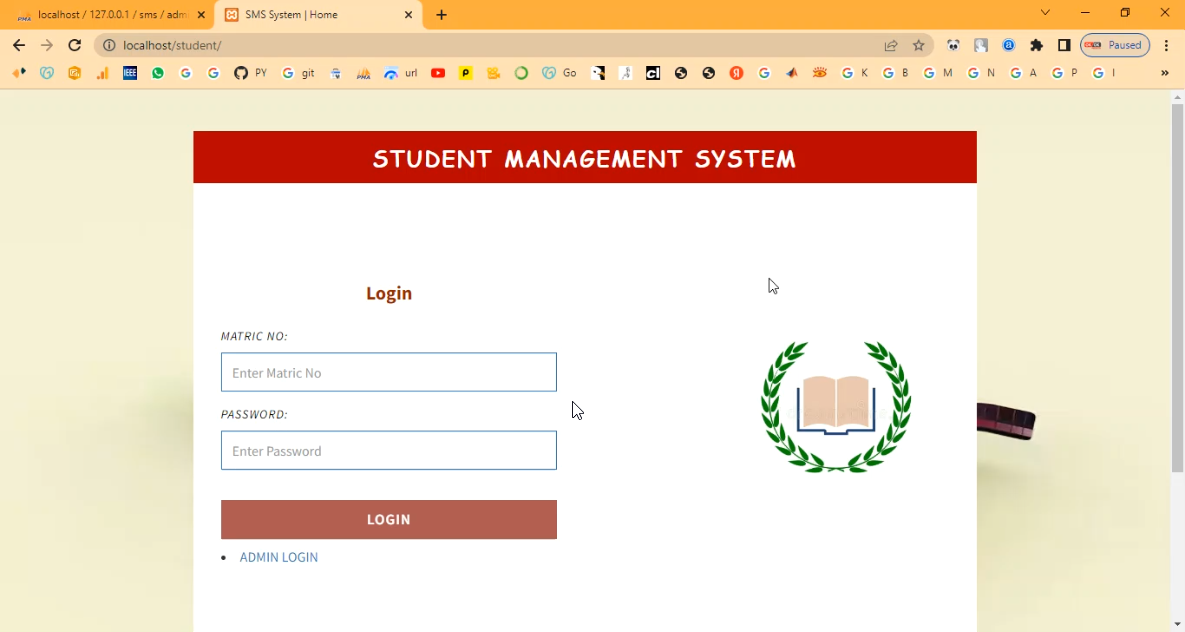Reload the page
Screen dimensions: 1185x632
74,45
